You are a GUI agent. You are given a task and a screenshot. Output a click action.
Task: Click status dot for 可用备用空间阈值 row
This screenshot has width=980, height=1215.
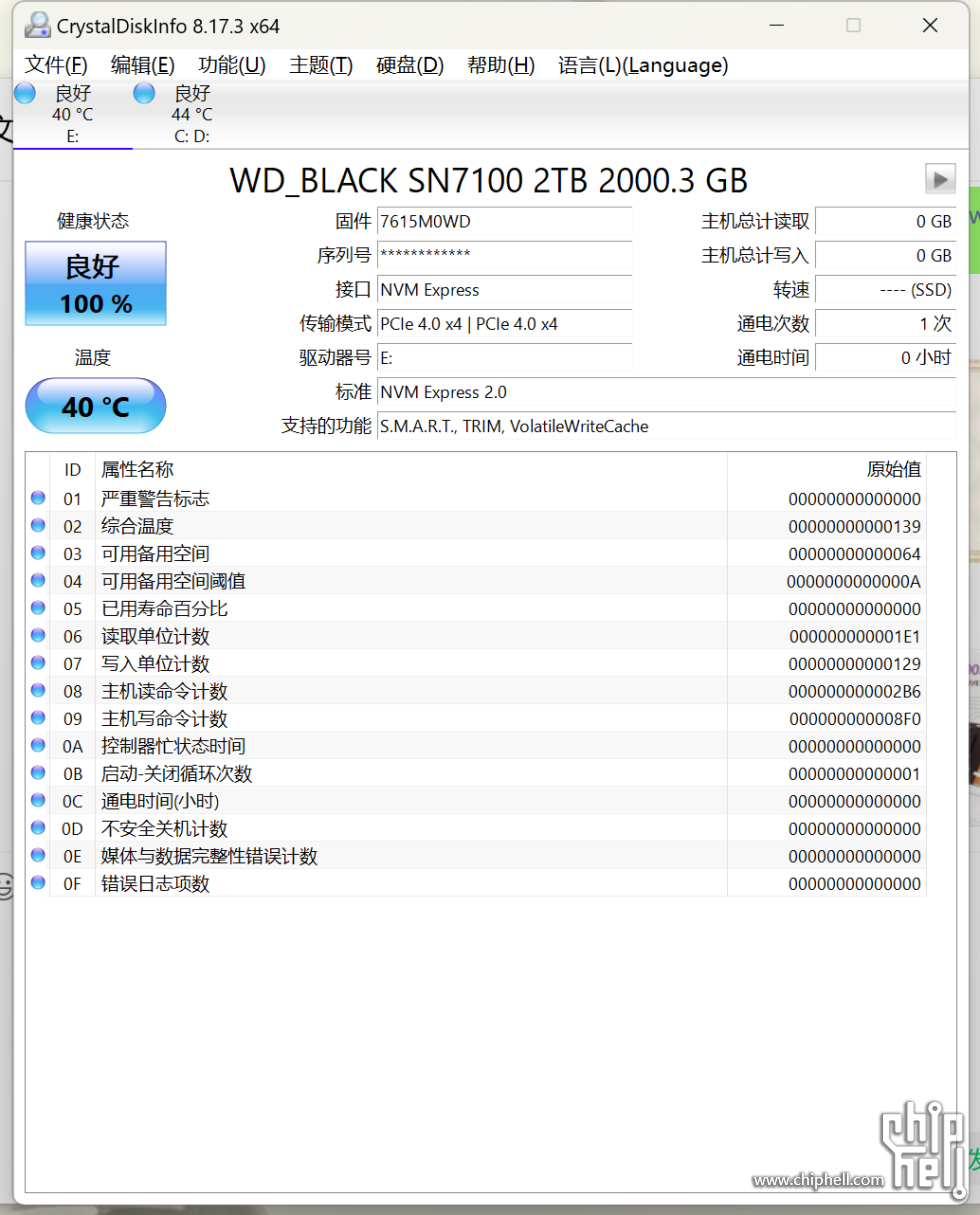[x=38, y=580]
